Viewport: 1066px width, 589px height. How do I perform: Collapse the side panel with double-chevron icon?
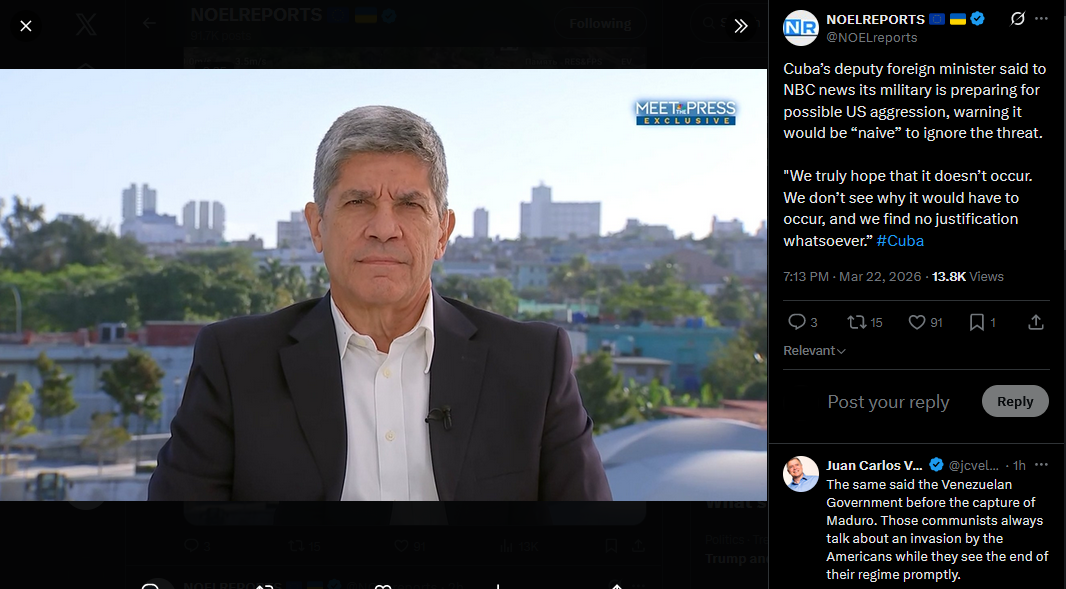click(x=741, y=26)
